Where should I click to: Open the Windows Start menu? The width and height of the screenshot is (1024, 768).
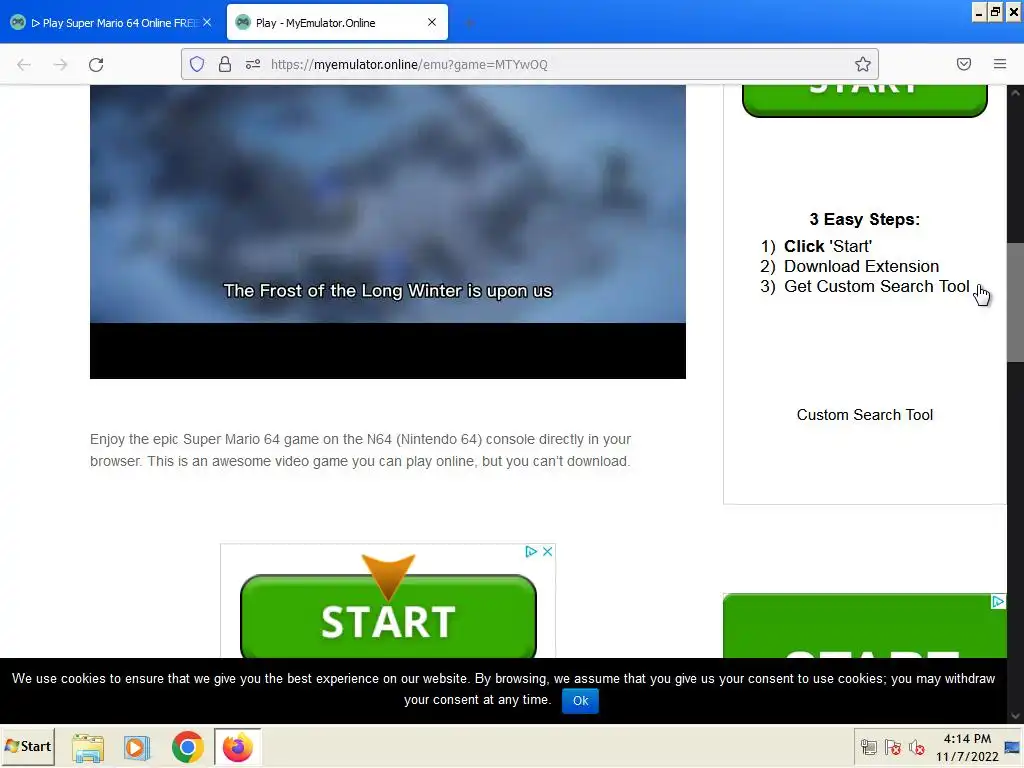tap(28, 746)
